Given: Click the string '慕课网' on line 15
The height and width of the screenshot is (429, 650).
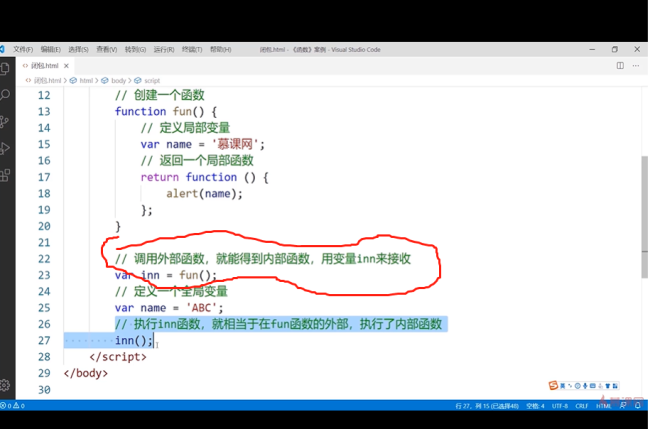Looking at the screenshot, I should tap(235, 144).
